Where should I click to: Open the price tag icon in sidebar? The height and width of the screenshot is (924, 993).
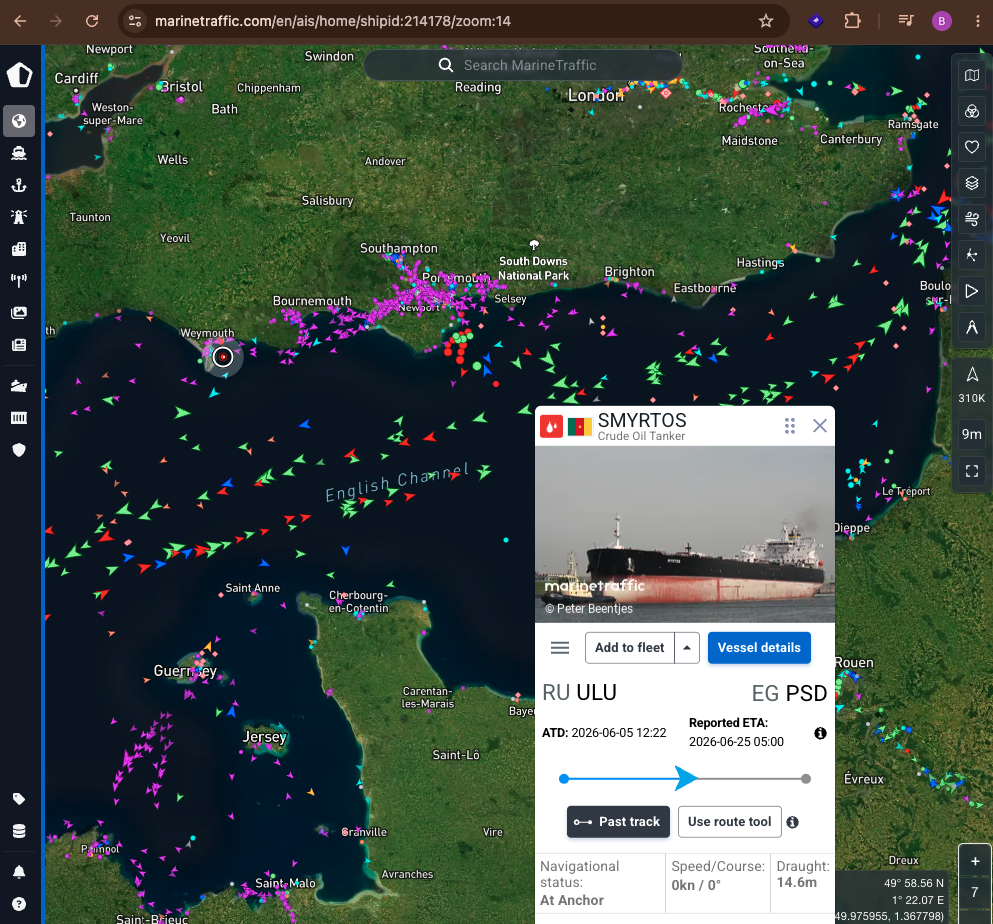19,799
